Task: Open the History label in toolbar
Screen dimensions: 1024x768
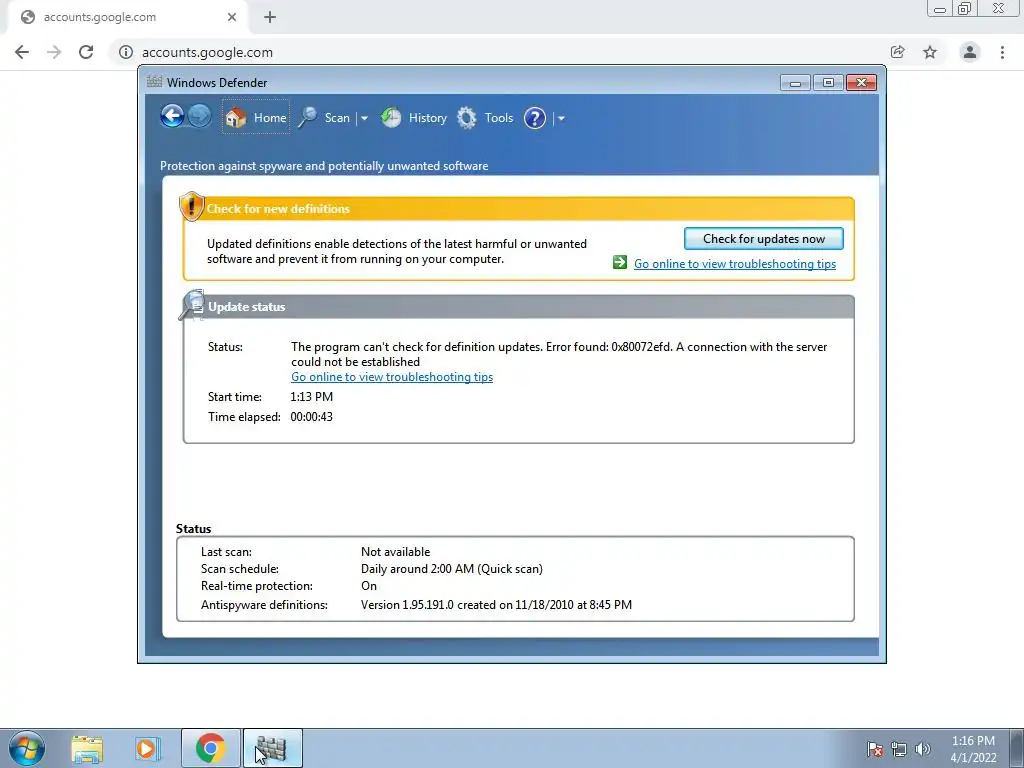Action: tap(428, 118)
